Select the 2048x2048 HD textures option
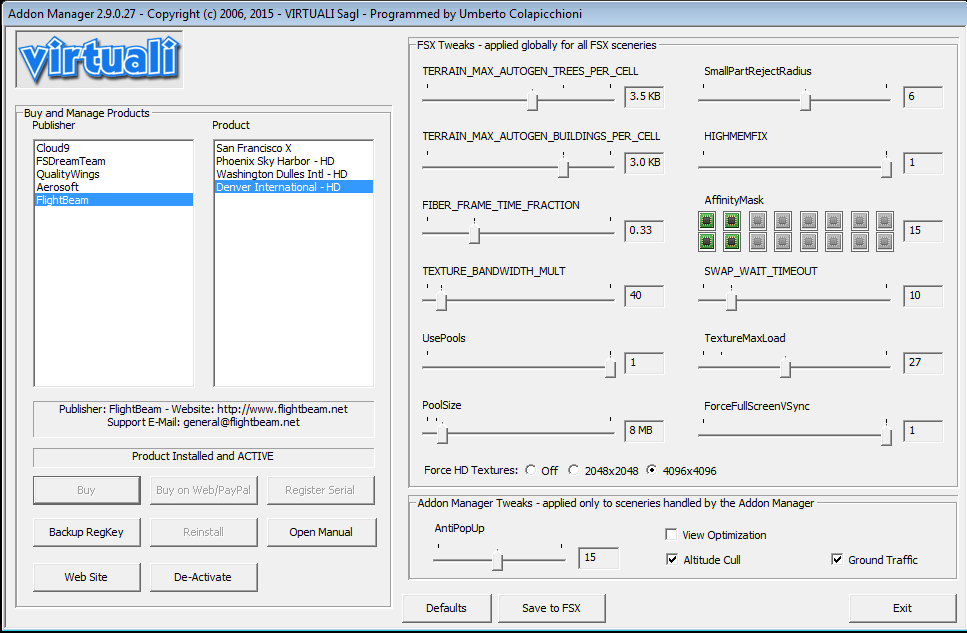 pyautogui.click(x=574, y=470)
